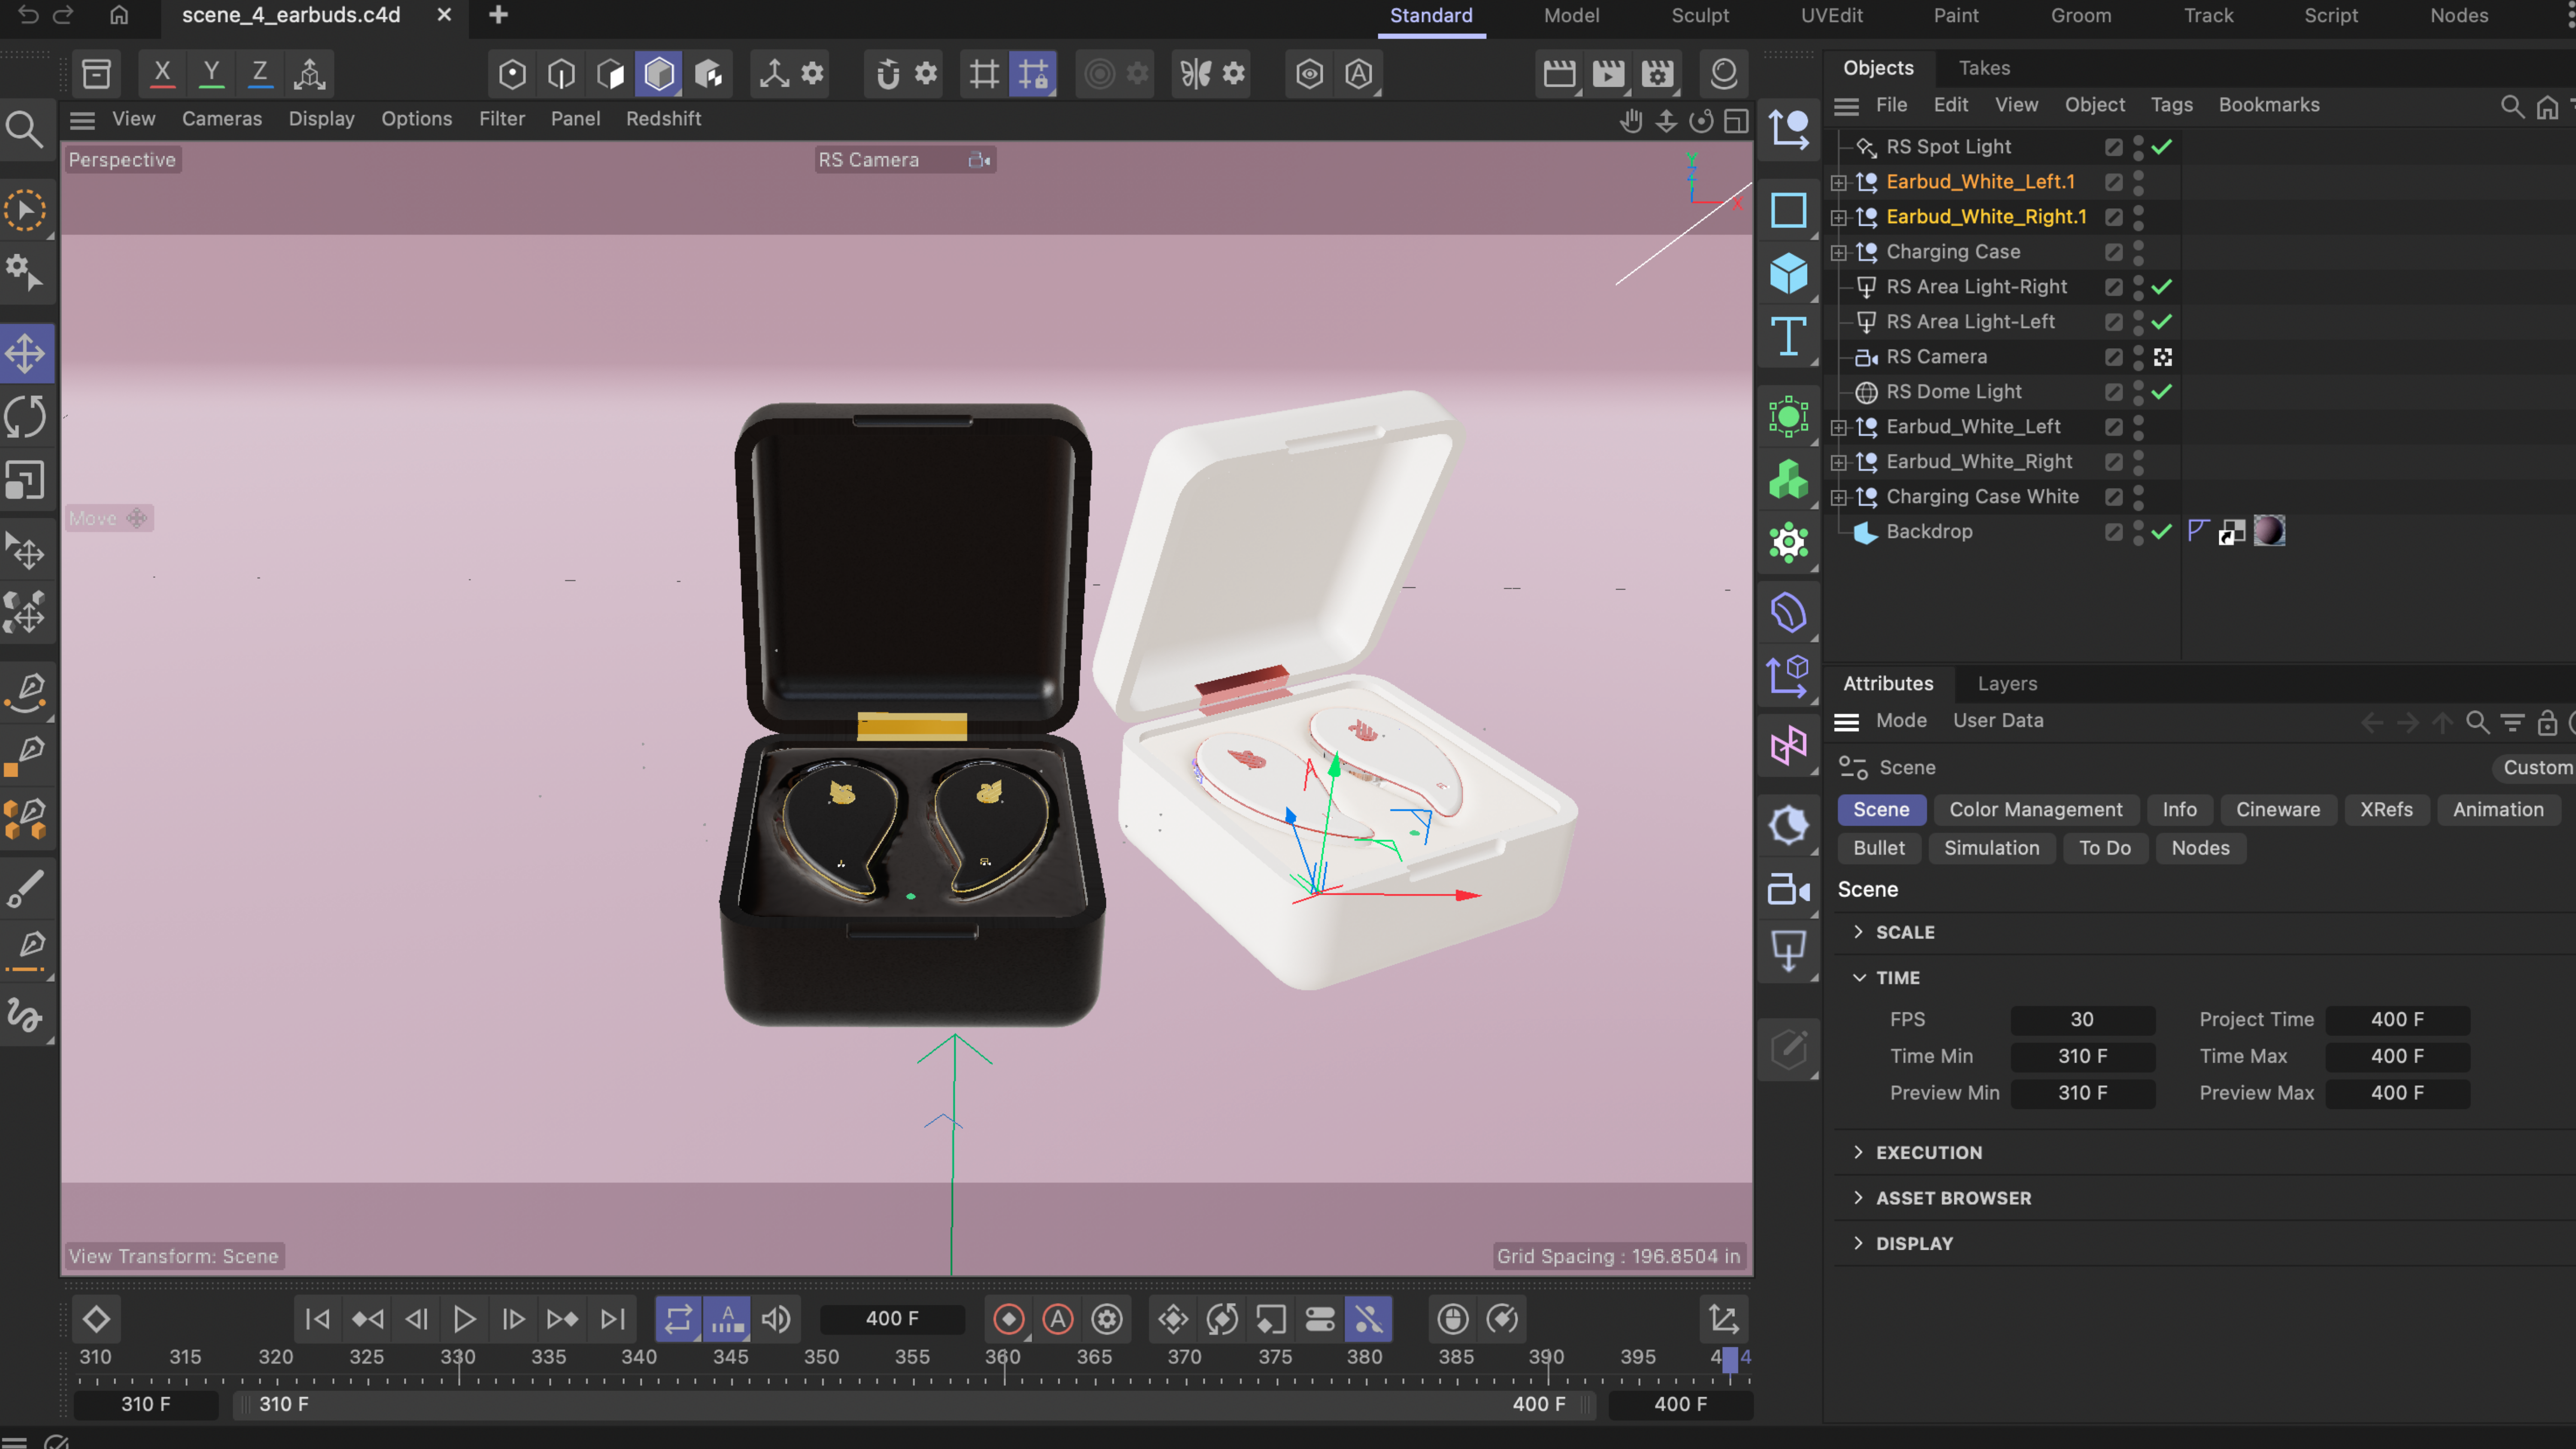Toggle visibility dots for Charging Case

tap(2138, 252)
